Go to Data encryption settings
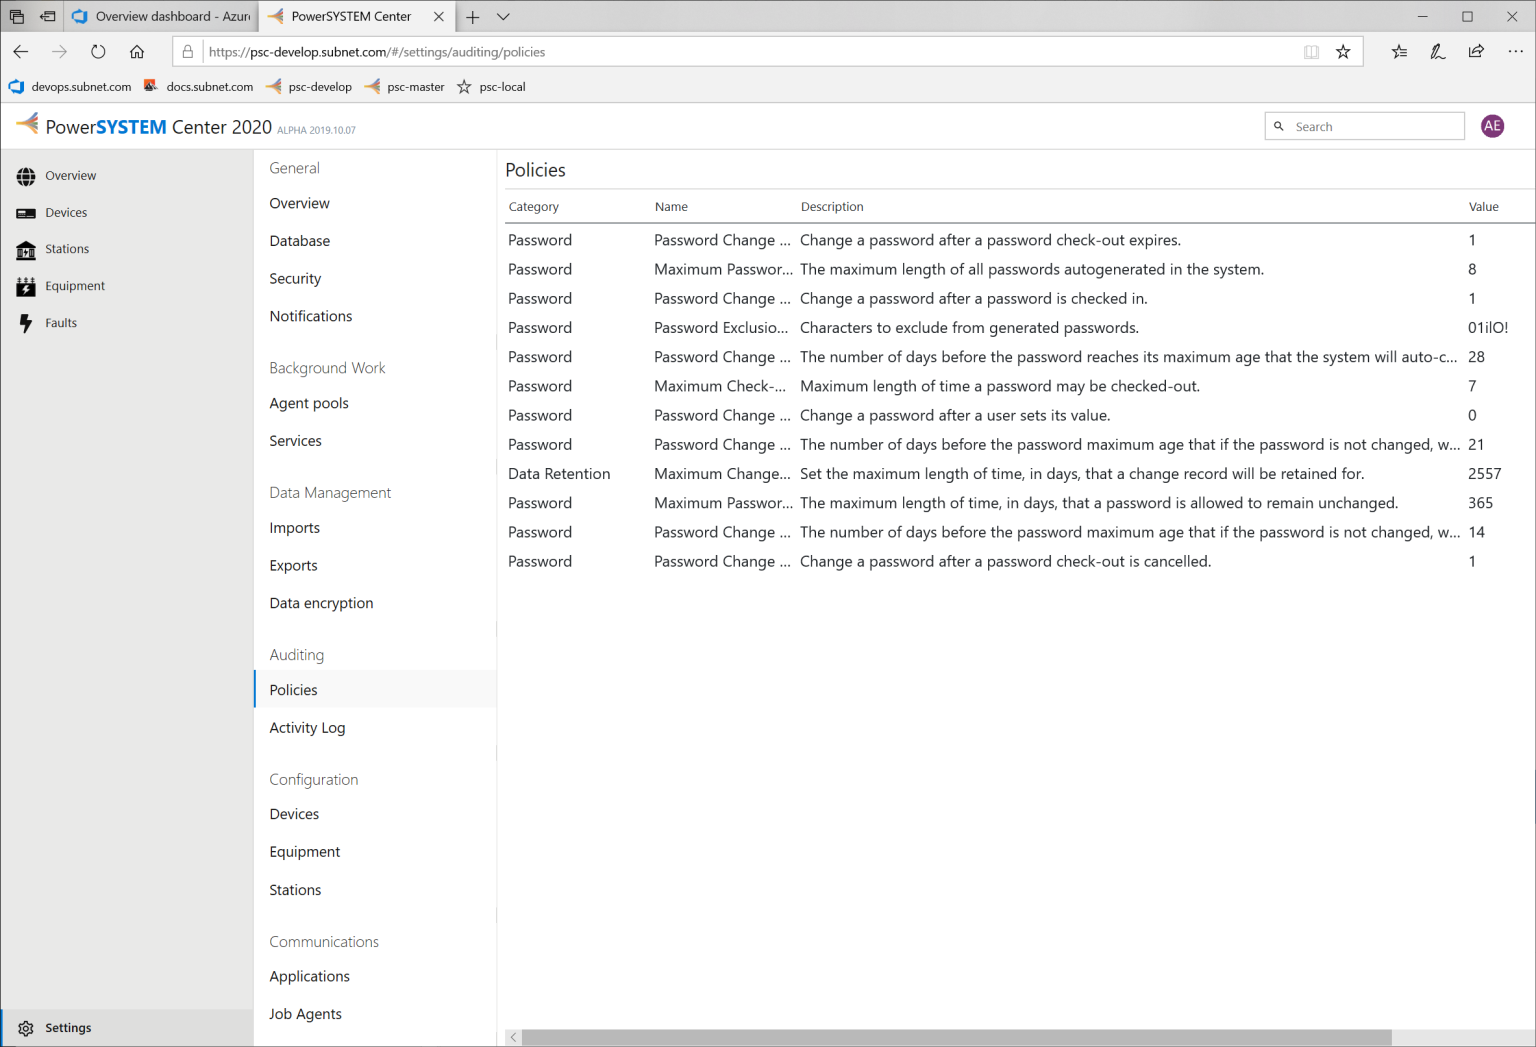Screen dimensions: 1536x1047 coord(321,603)
